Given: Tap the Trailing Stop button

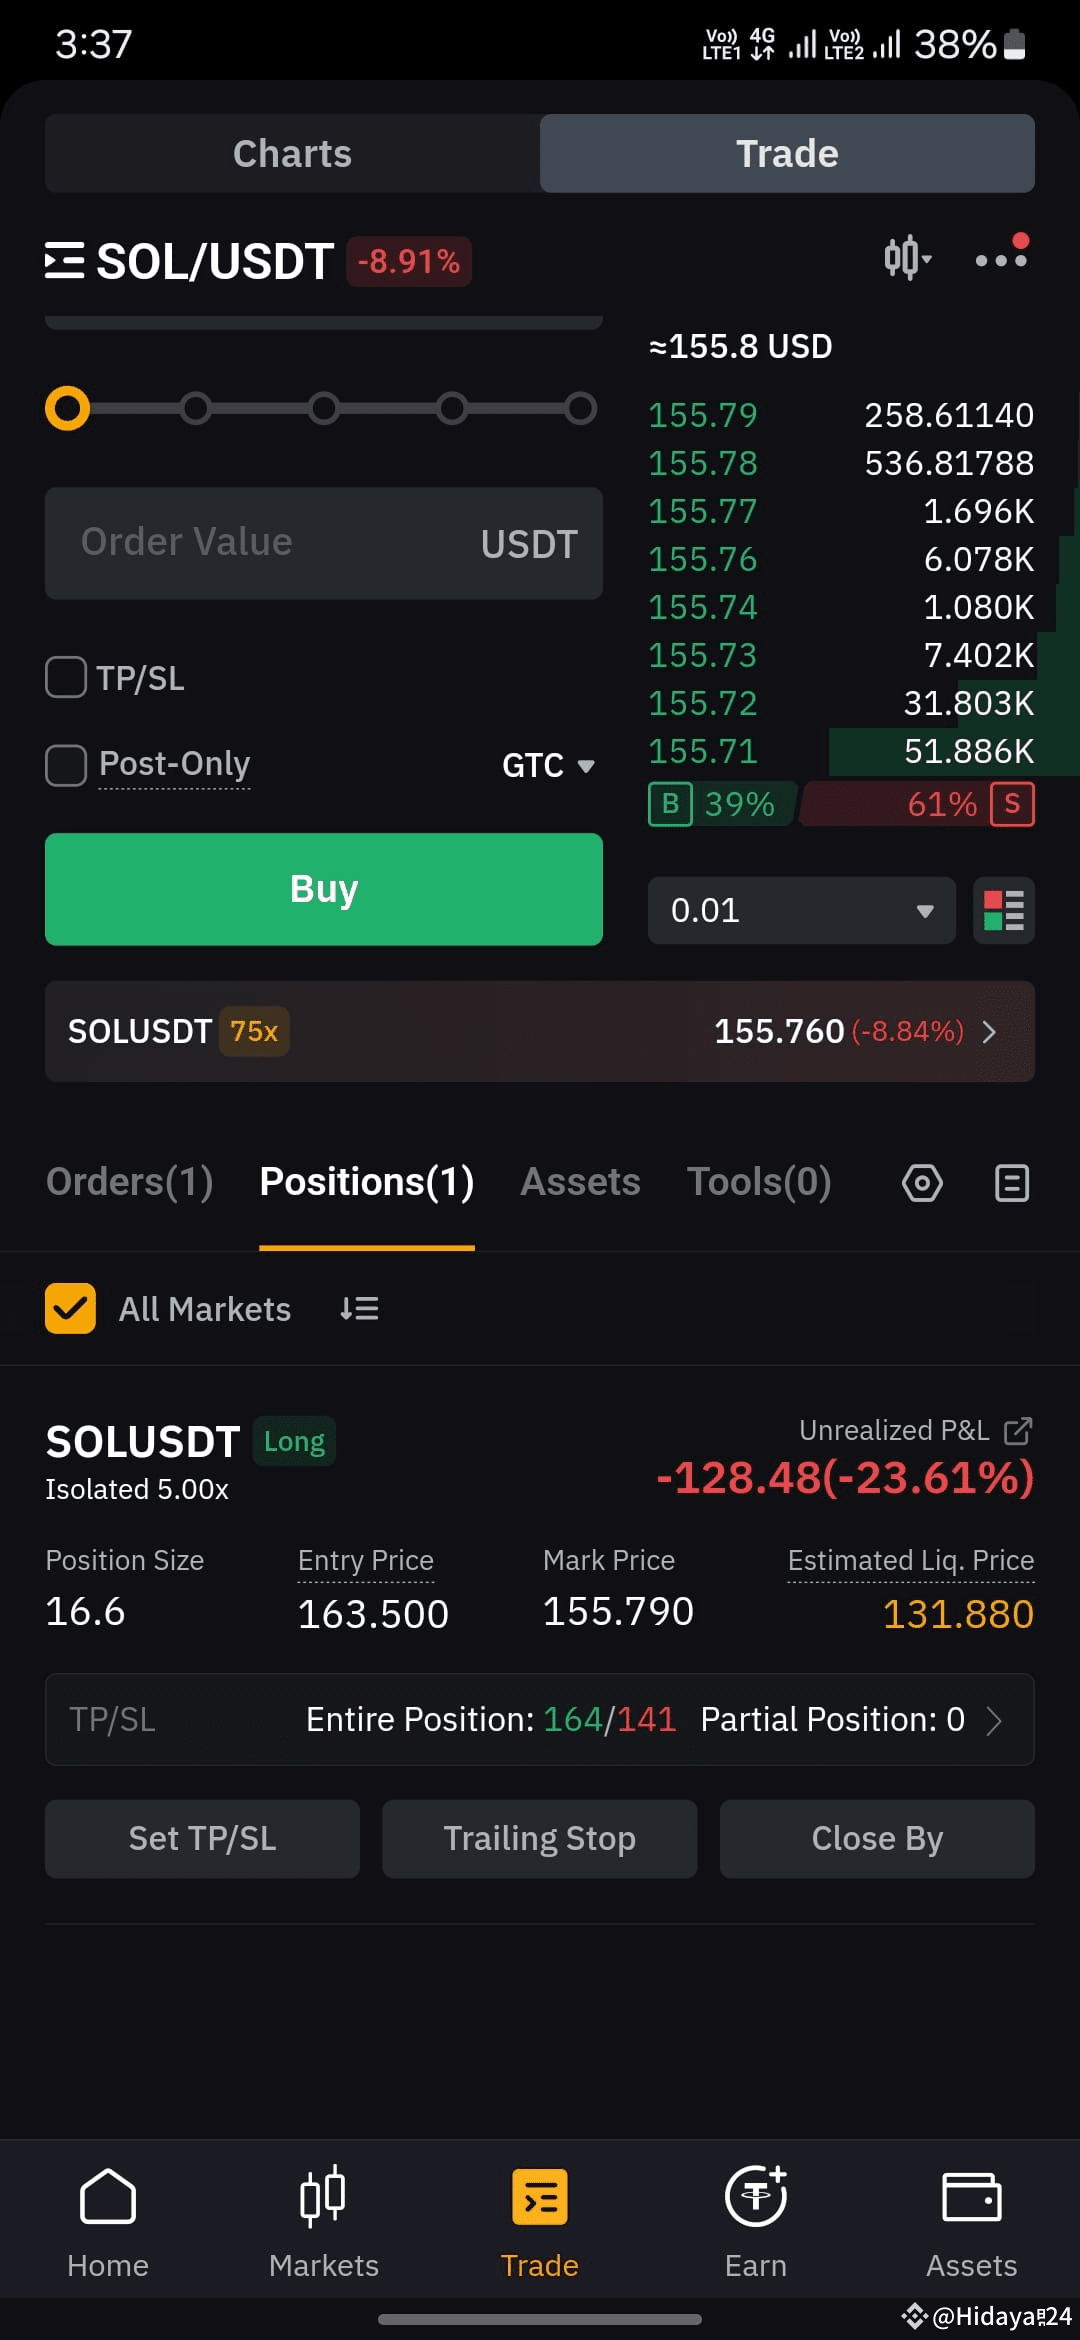Looking at the screenshot, I should pos(540,1839).
